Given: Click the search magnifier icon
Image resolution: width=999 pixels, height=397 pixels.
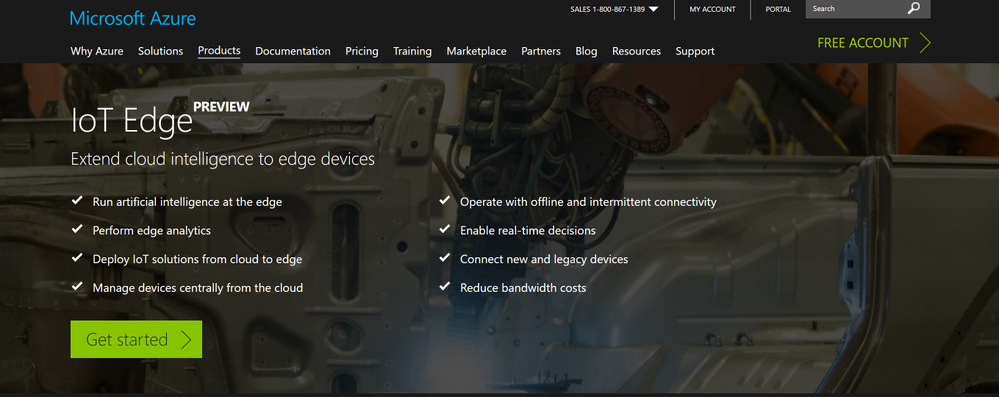Looking at the screenshot, I should click(x=914, y=8).
